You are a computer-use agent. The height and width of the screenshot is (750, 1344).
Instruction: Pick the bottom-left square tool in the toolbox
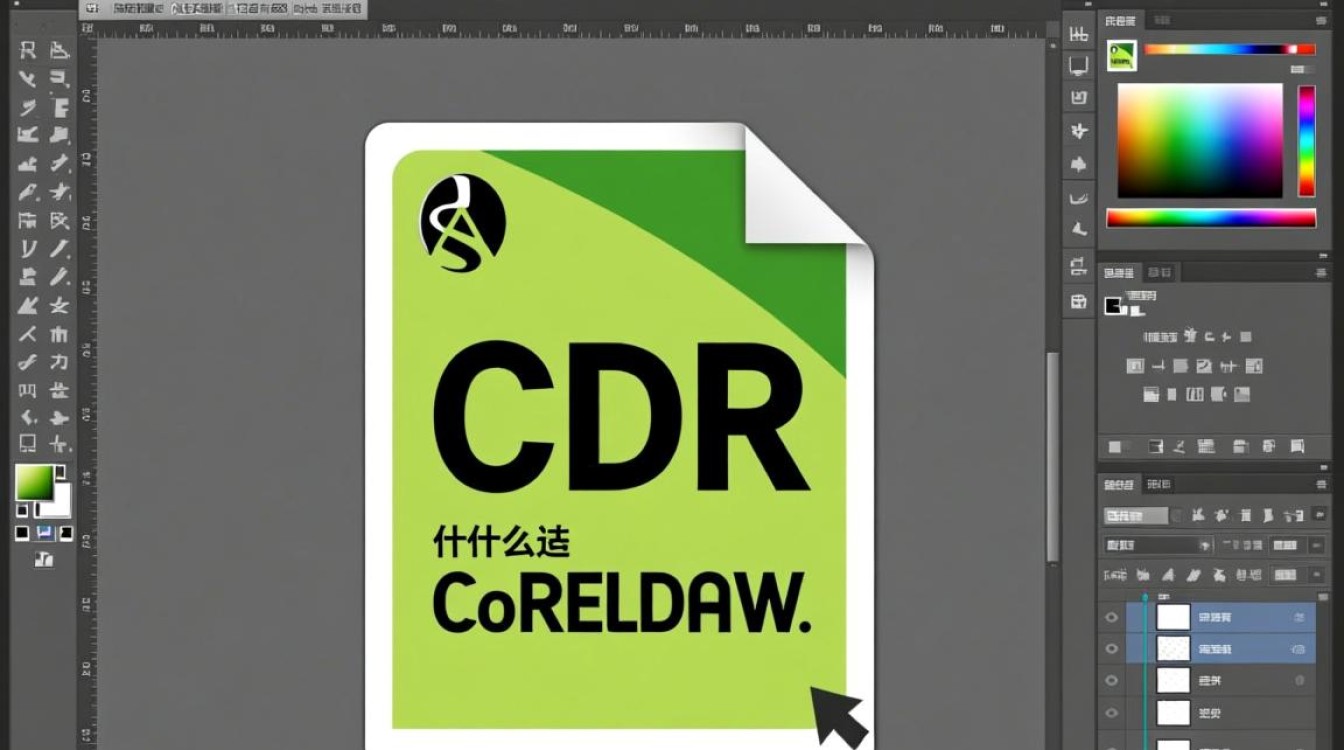point(28,443)
